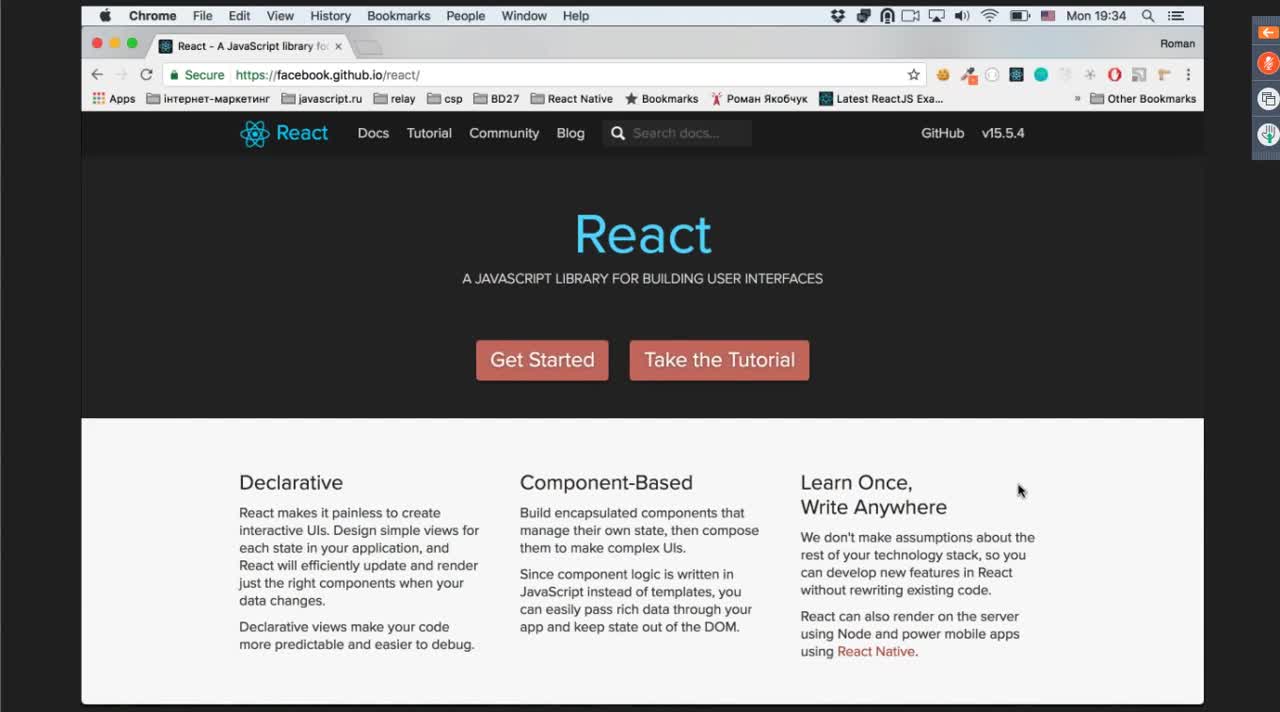
Task: Click the magnifier icon in docs search
Action: pos(618,133)
